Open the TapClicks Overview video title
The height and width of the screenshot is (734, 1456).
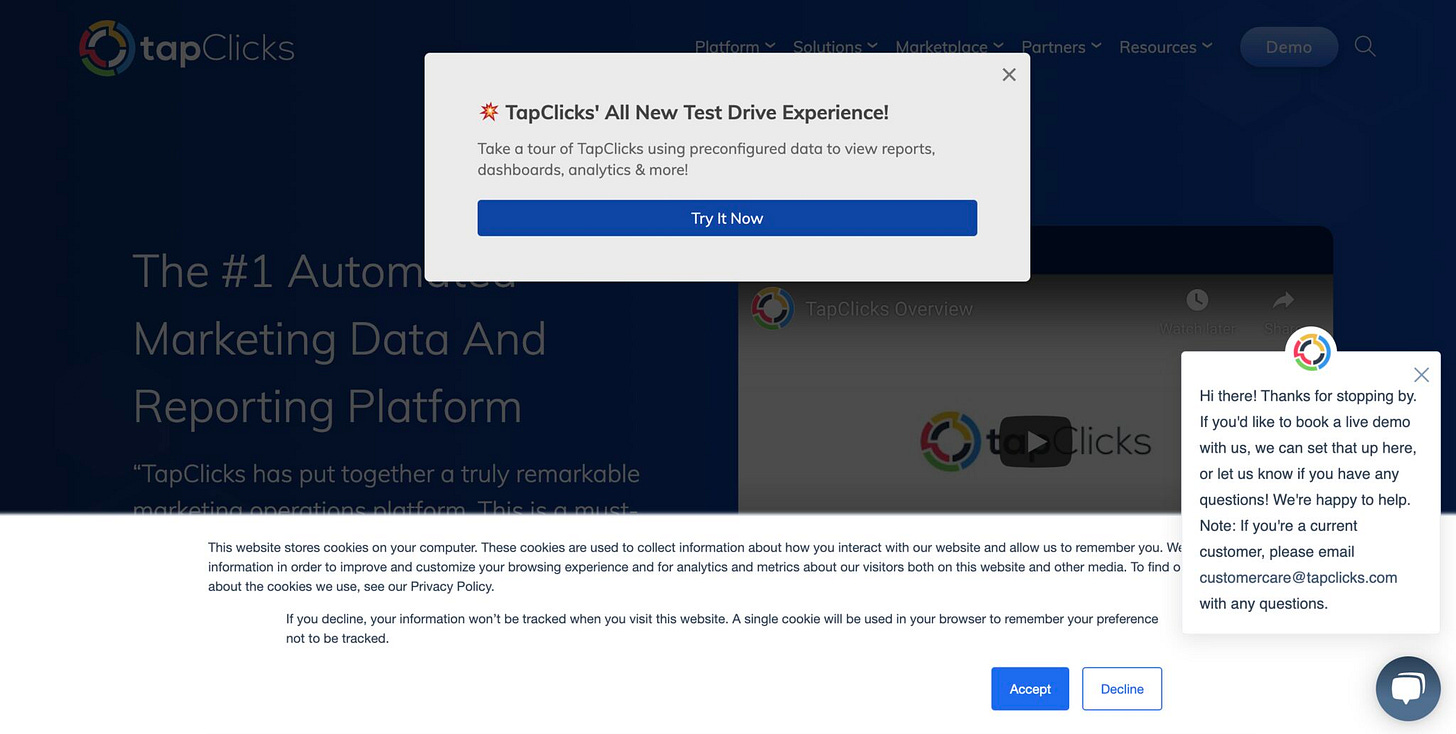click(x=889, y=309)
